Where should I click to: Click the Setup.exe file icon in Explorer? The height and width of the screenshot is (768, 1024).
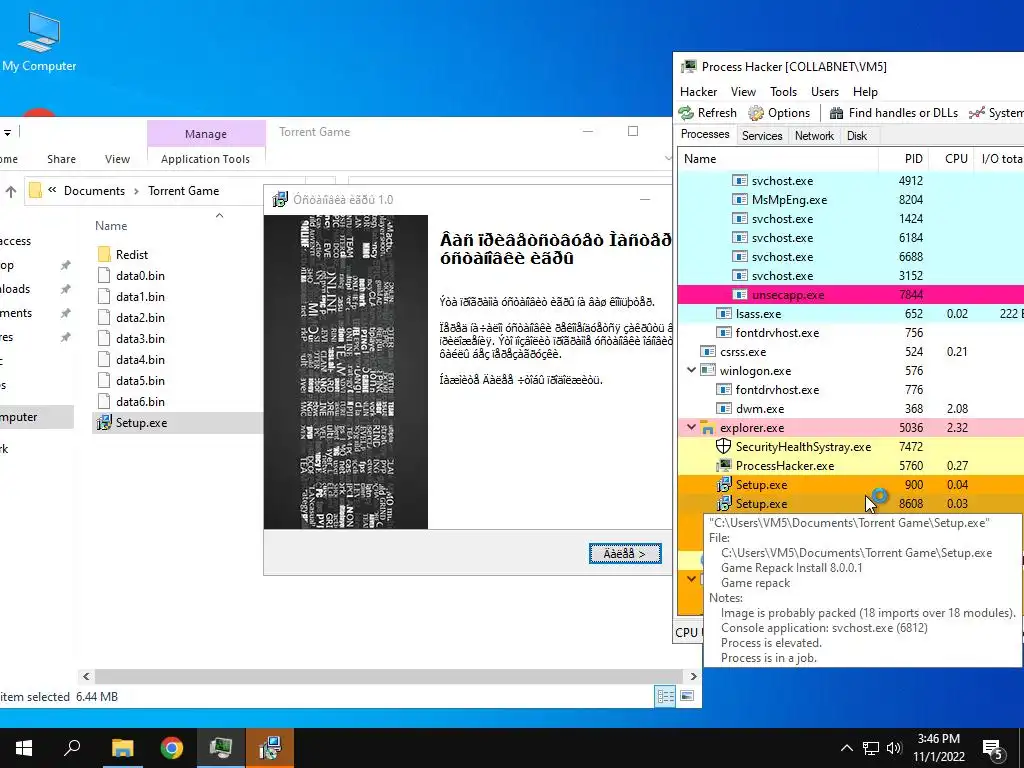tap(104, 423)
